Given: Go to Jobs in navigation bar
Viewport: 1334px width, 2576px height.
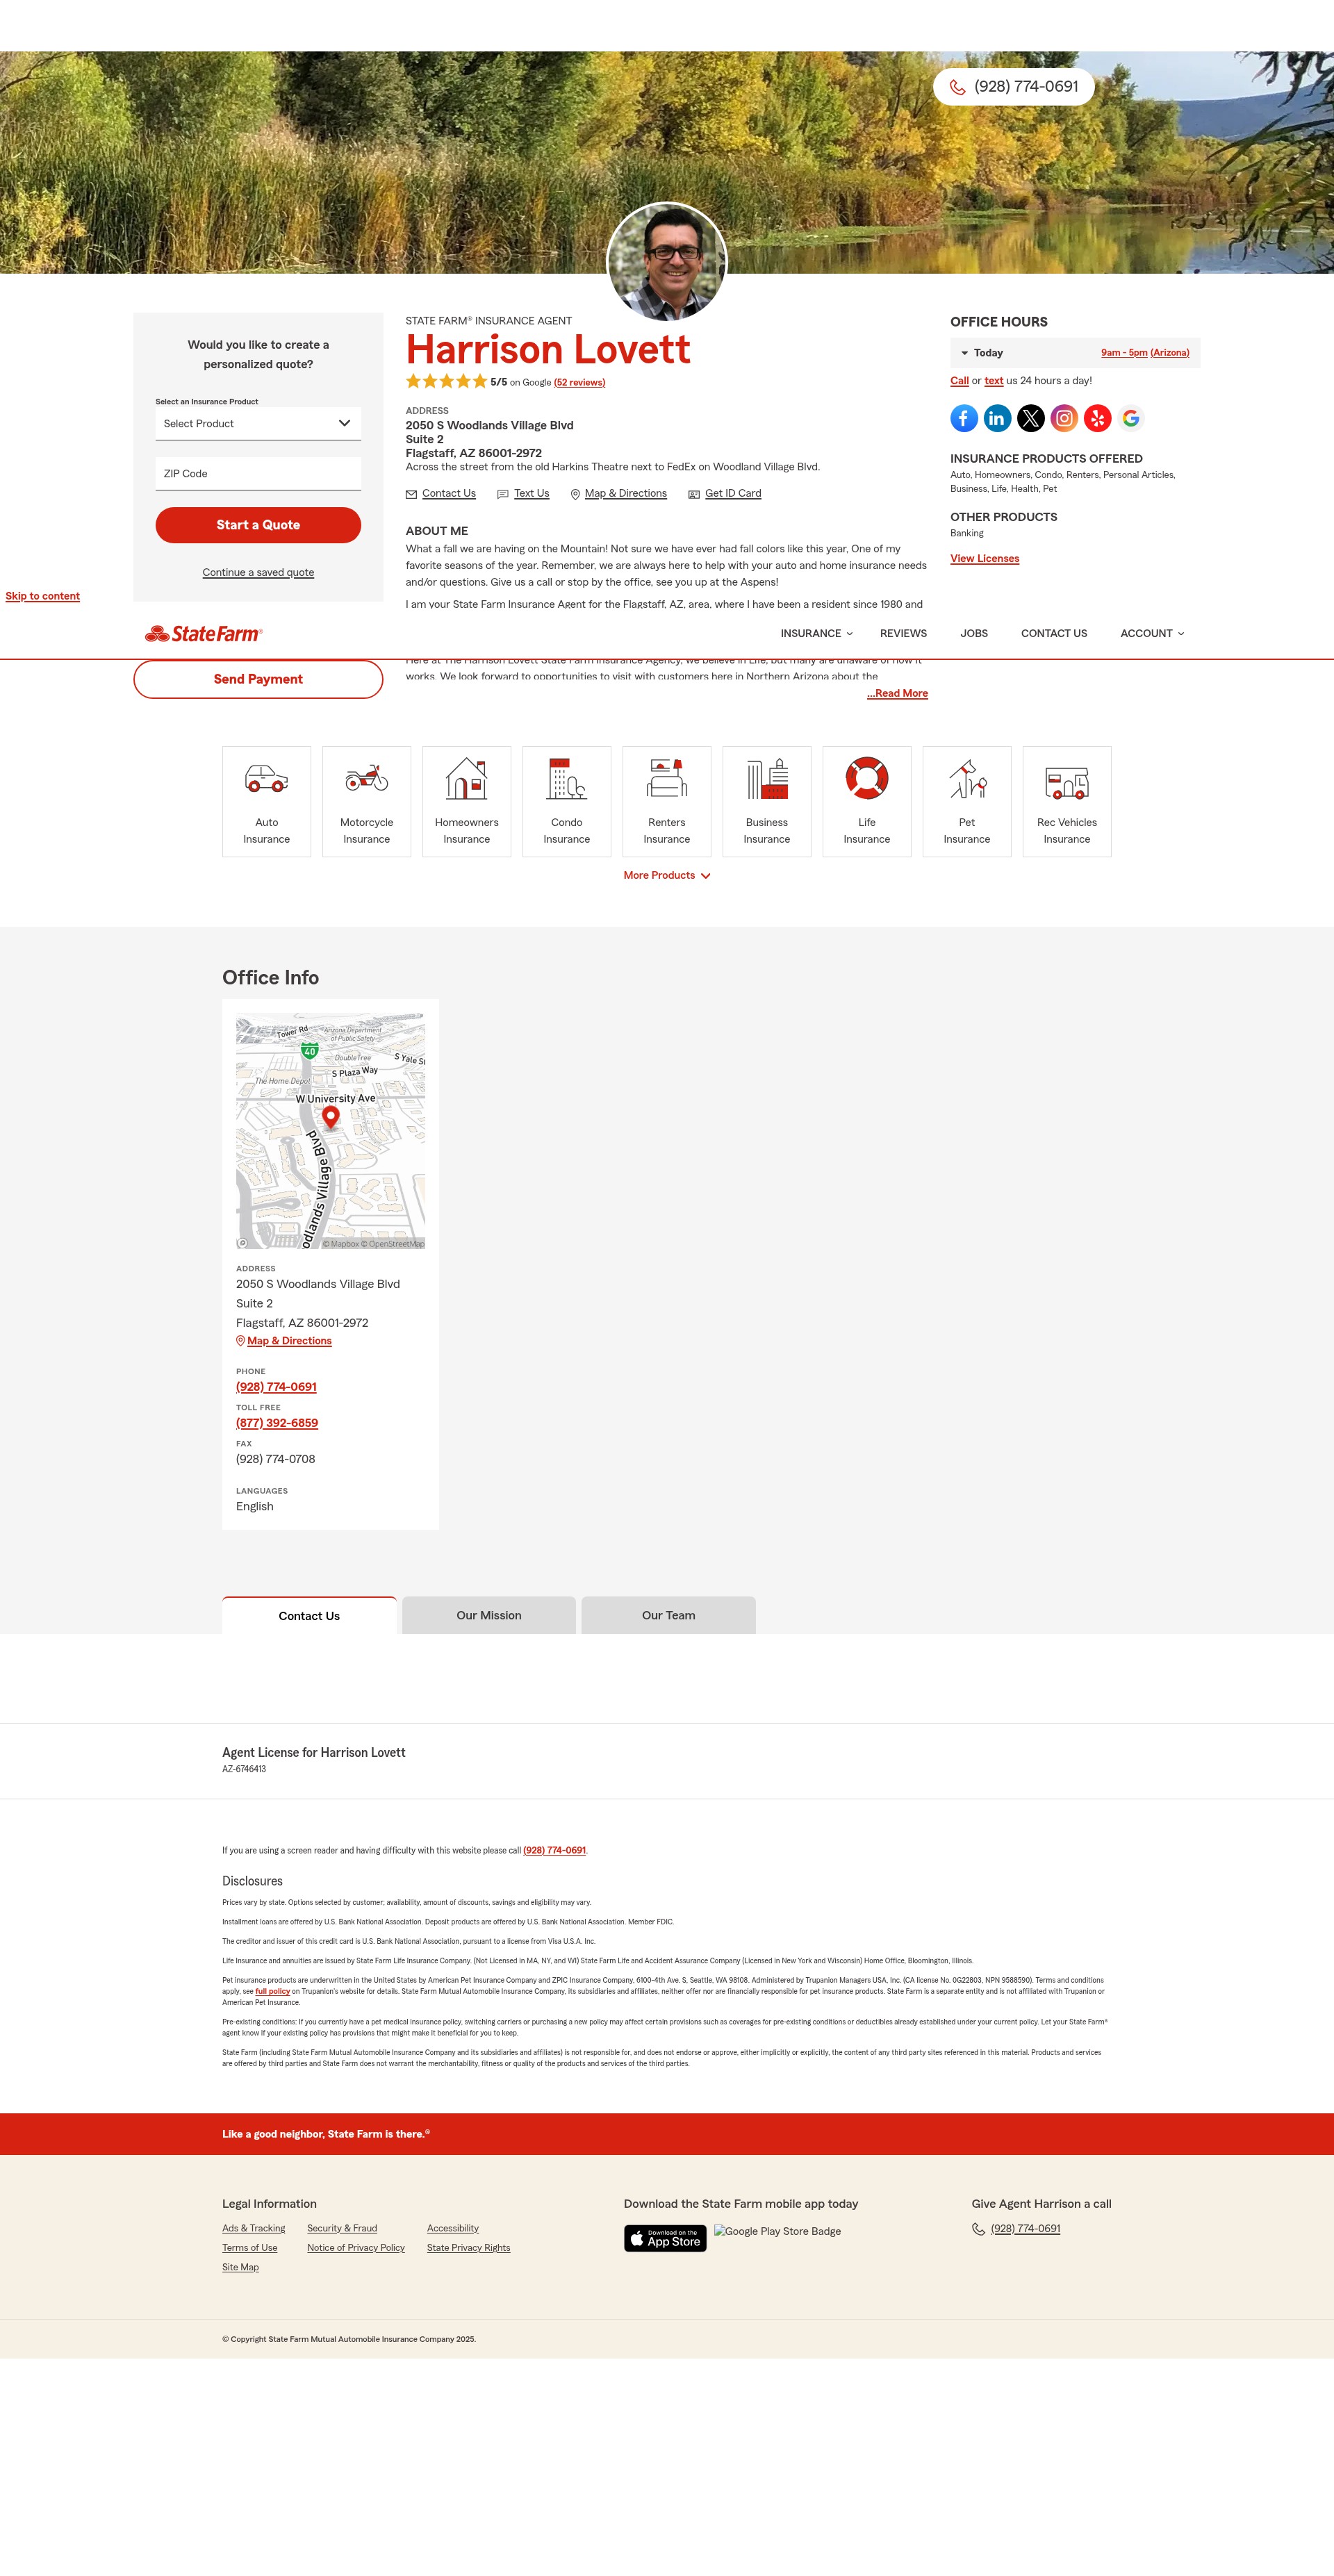Looking at the screenshot, I should click(x=974, y=633).
